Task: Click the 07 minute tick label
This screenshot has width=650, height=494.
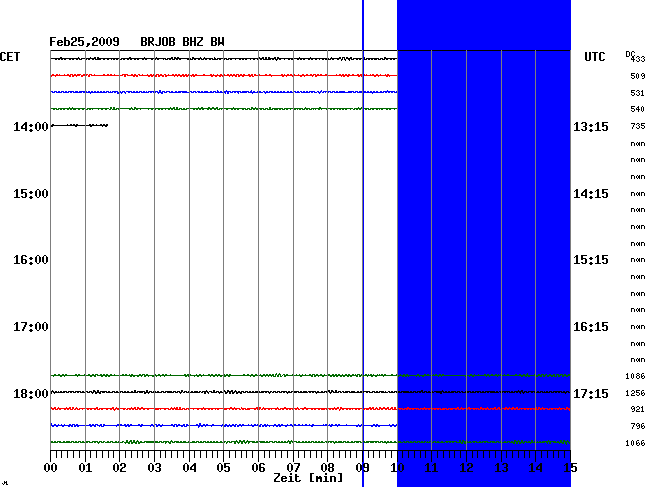Action: (x=293, y=468)
